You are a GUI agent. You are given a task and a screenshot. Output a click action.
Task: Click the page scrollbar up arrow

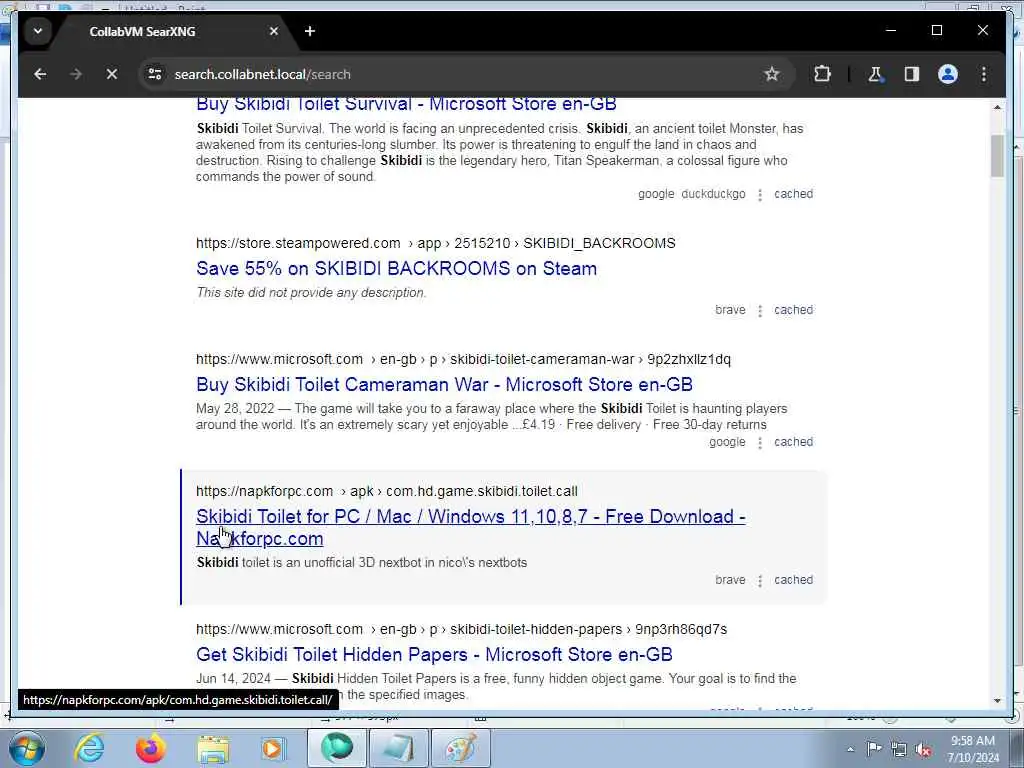(x=997, y=107)
